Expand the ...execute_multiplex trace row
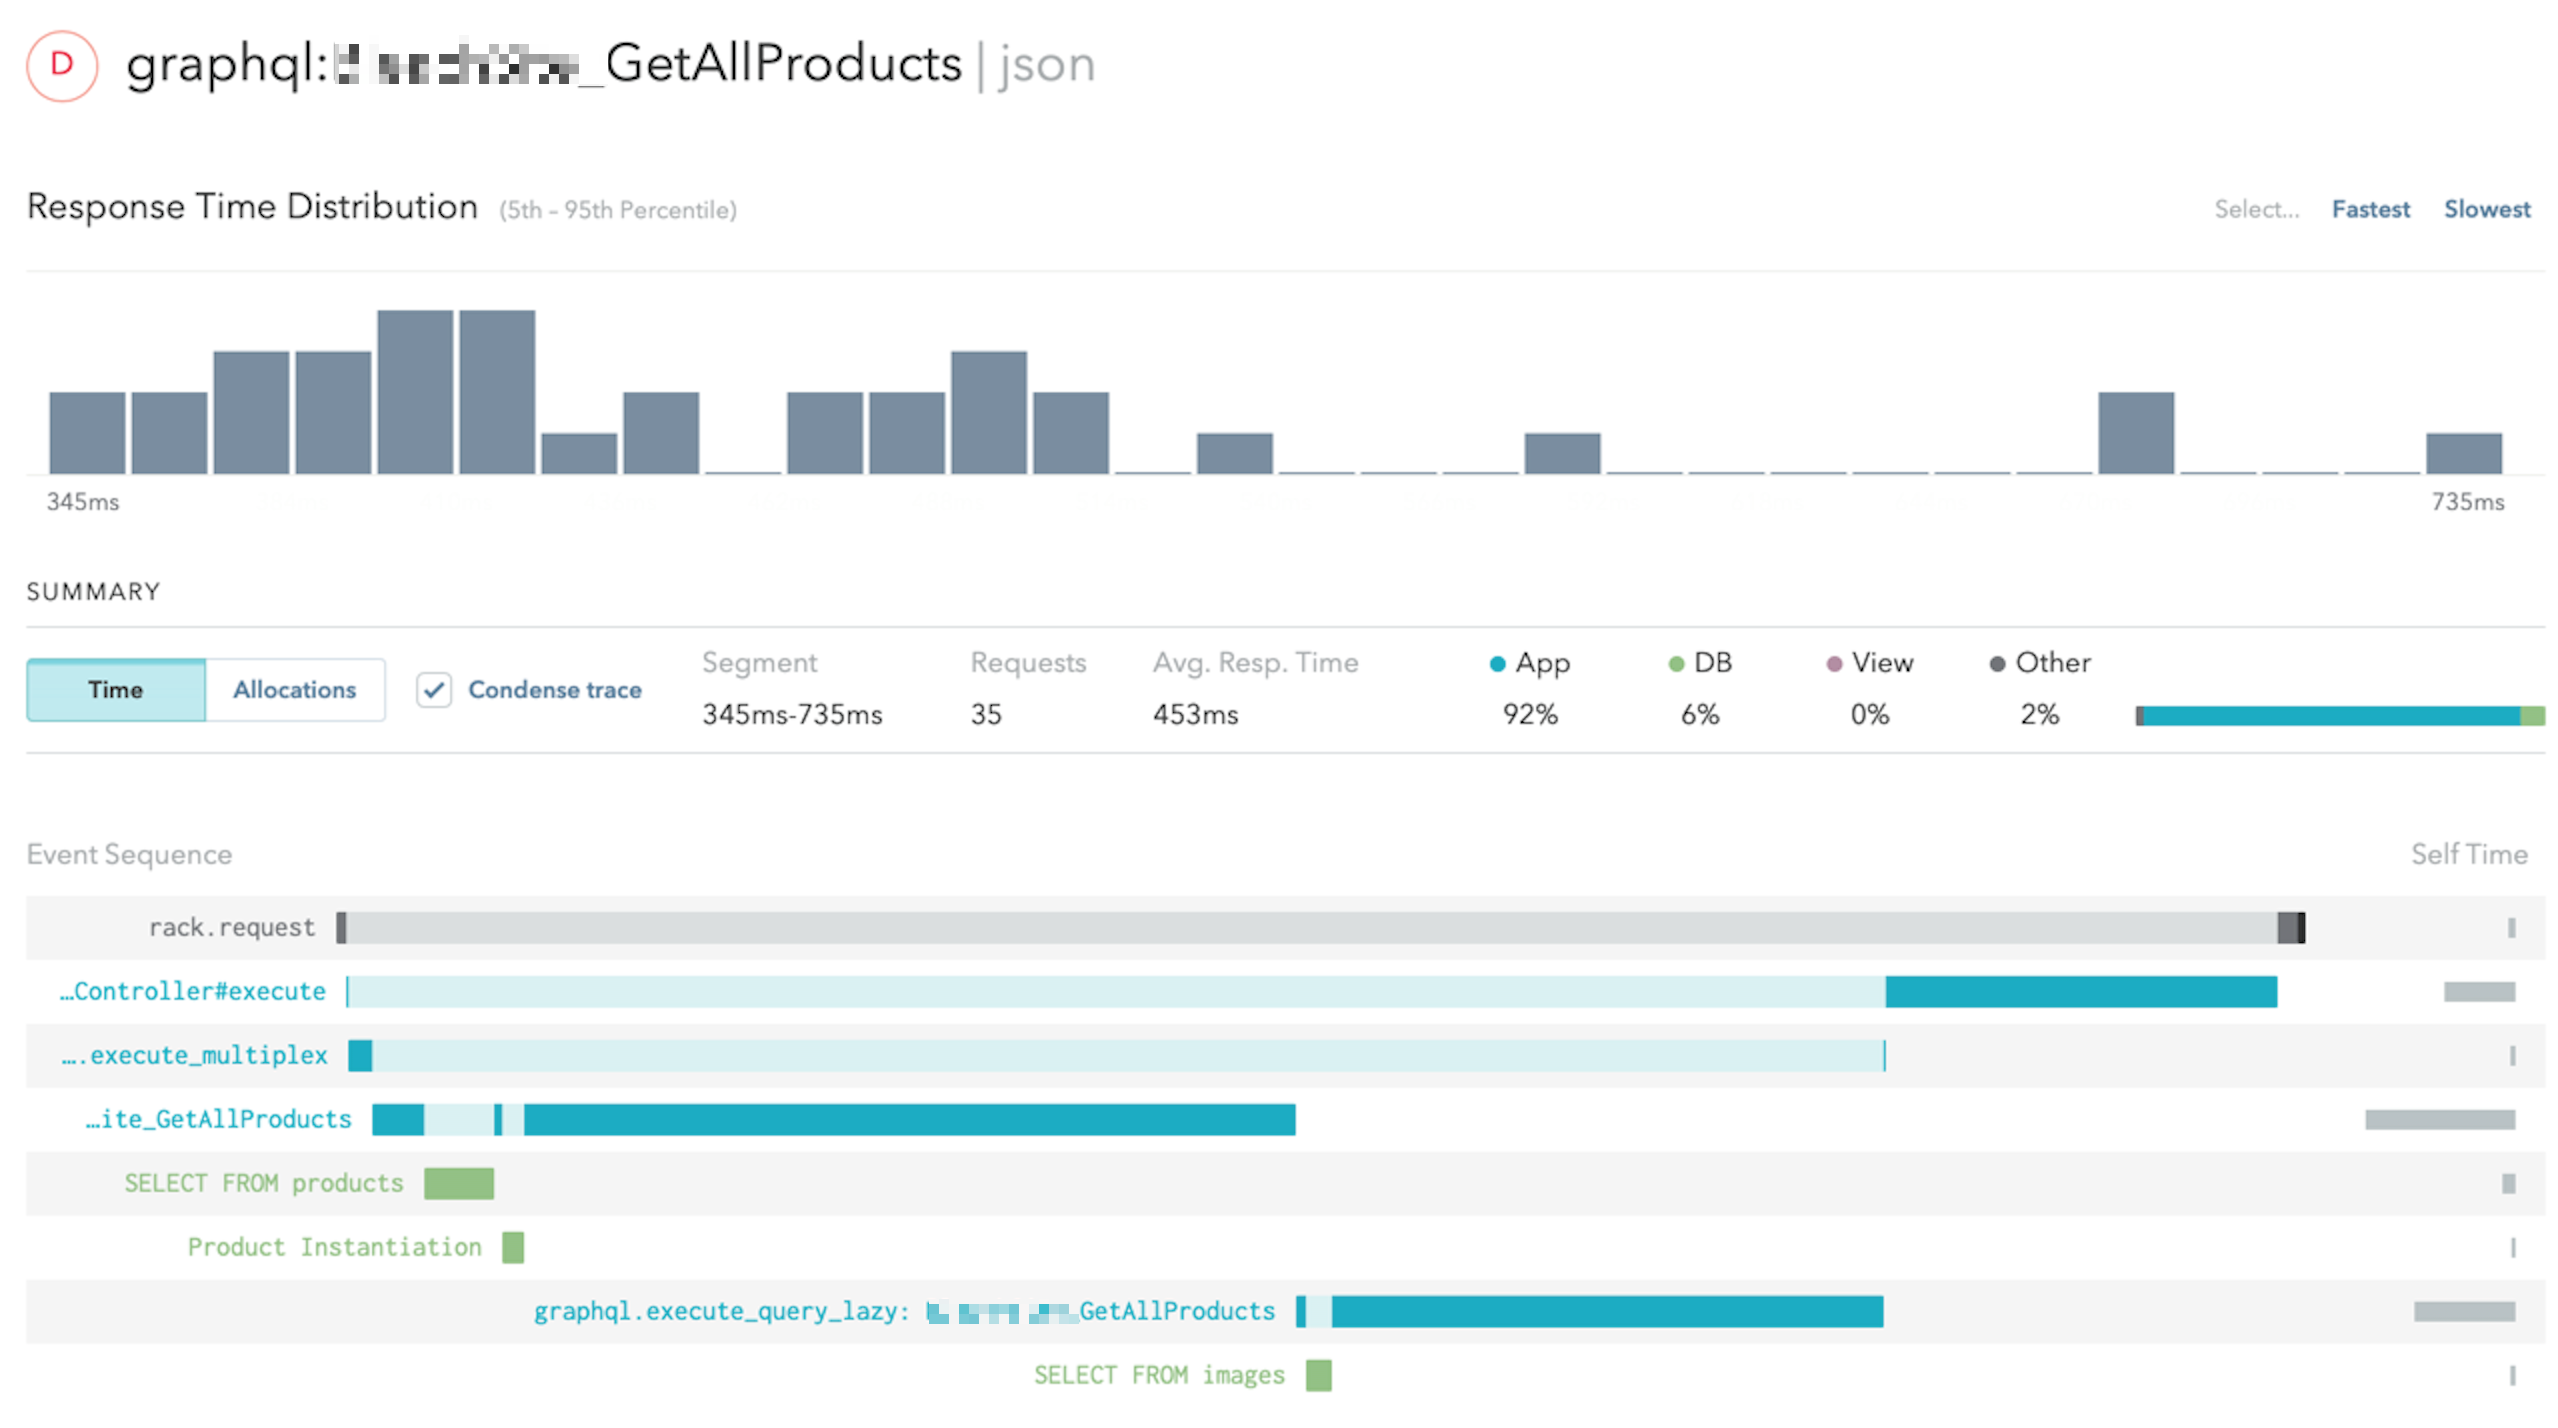Image resolution: width=2558 pixels, height=1428 pixels. 194,1055
